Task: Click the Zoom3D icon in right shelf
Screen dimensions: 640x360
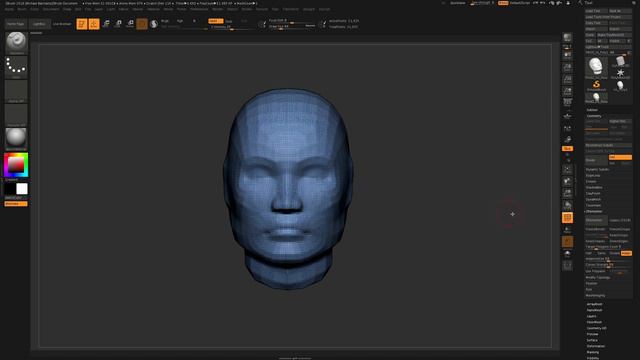Action: point(567,193)
